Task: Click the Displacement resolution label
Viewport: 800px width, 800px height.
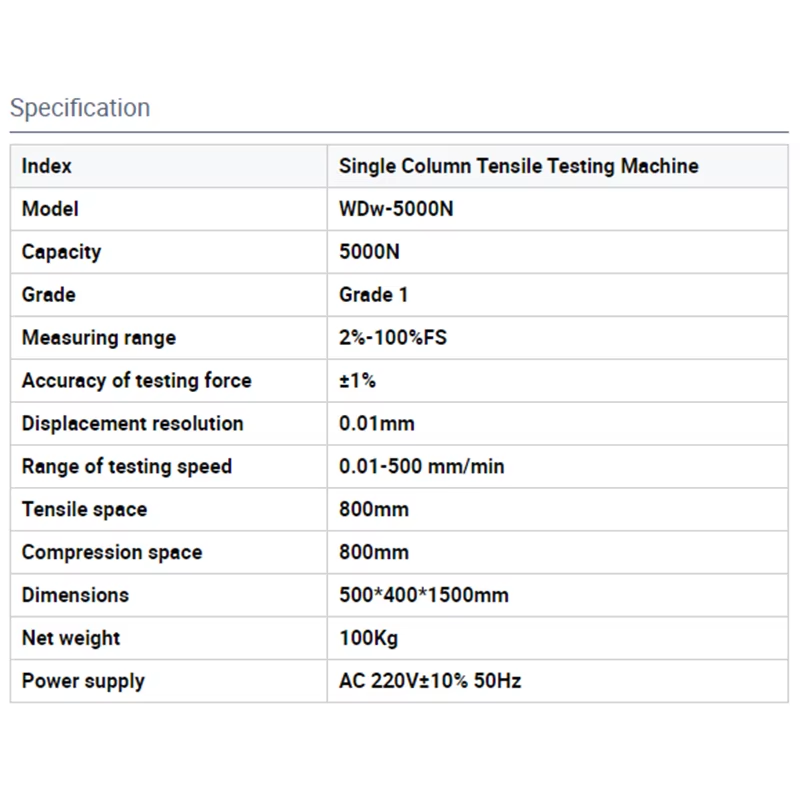Action: point(133,423)
